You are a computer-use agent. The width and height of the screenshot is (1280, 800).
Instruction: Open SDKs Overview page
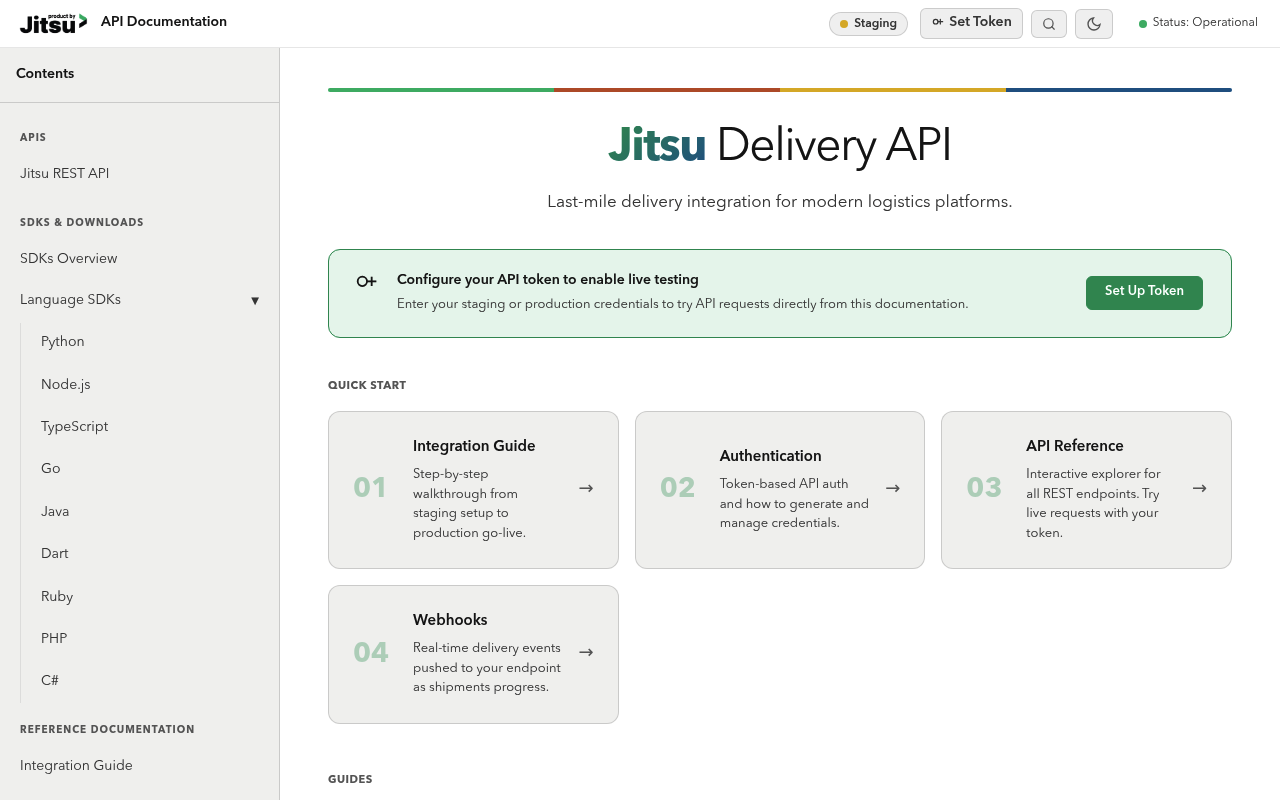tap(69, 259)
